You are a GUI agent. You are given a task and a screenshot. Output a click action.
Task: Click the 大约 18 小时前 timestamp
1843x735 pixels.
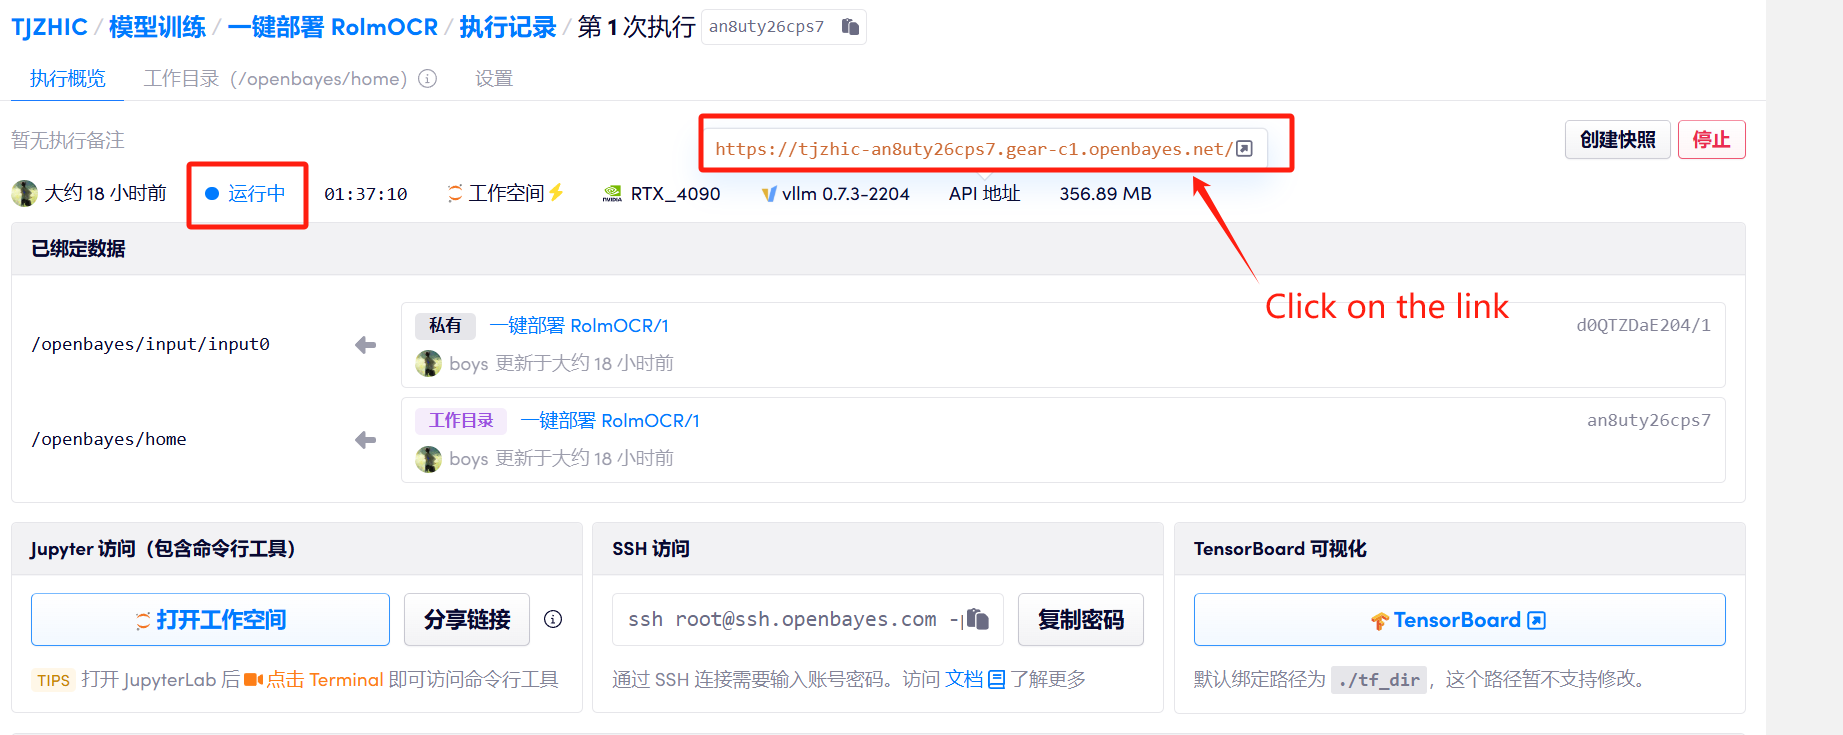pos(105,193)
